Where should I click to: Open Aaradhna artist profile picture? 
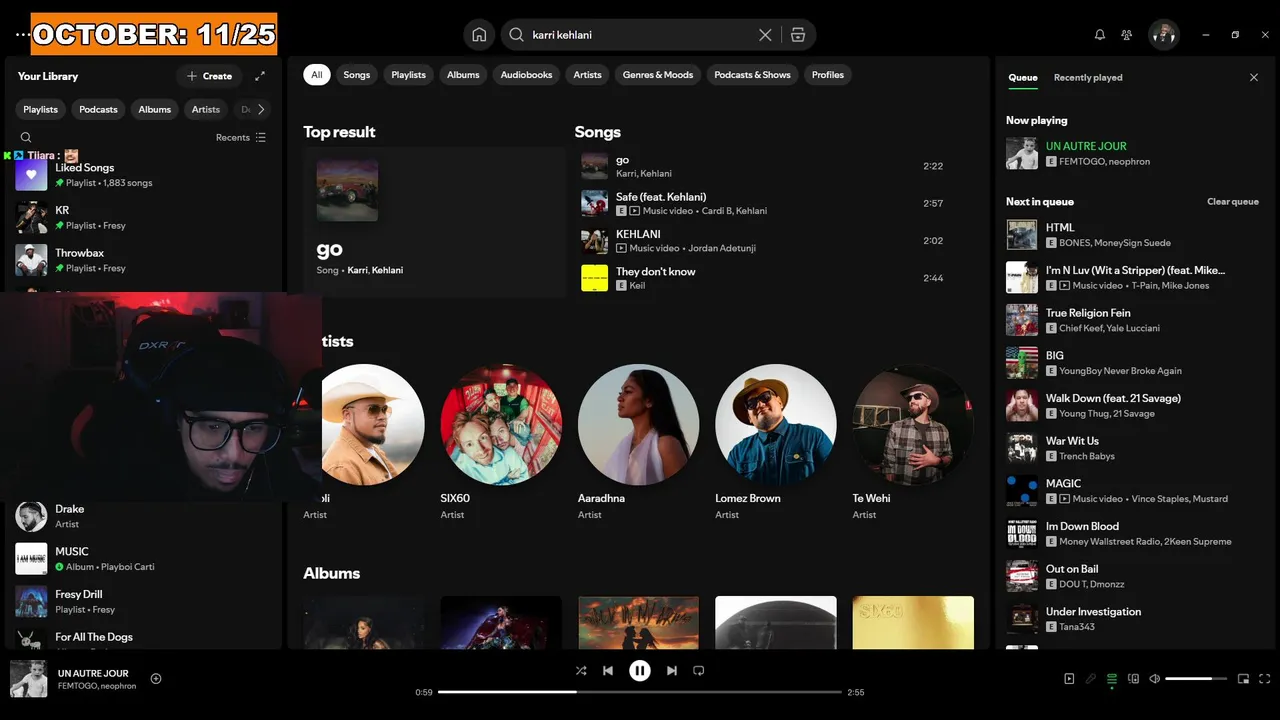click(x=639, y=424)
